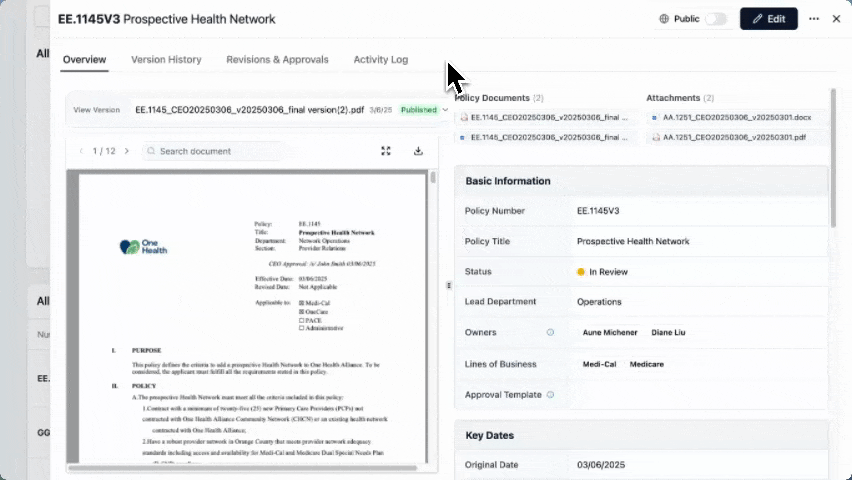852x480 pixels.
Task: Click the globe icon next to Public
Action: point(664,19)
